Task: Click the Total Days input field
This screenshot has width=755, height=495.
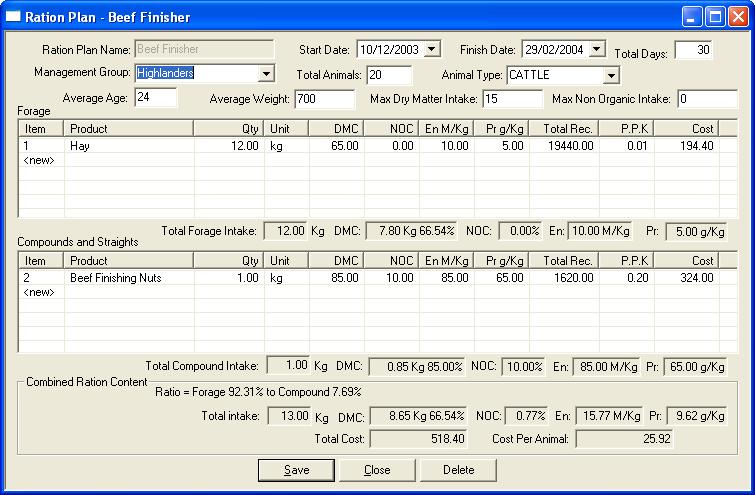Action: click(693, 50)
